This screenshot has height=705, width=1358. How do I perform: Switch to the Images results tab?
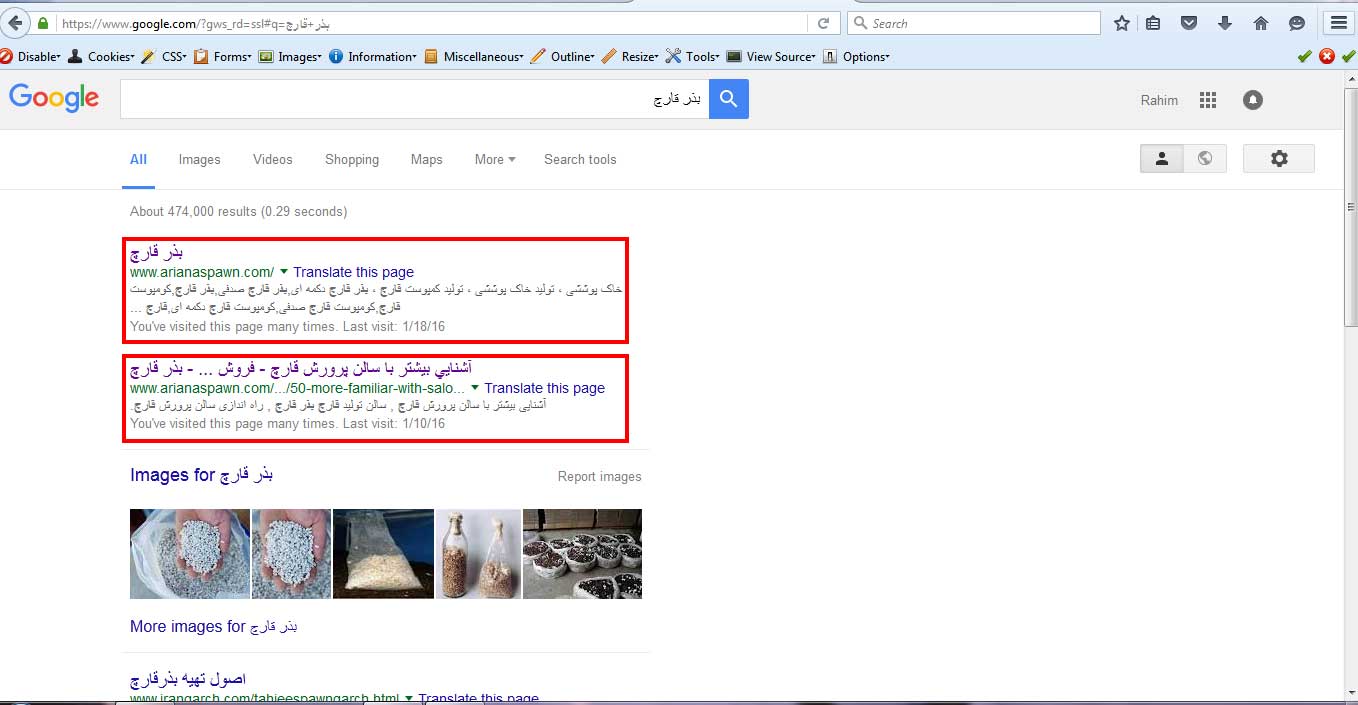click(x=200, y=159)
